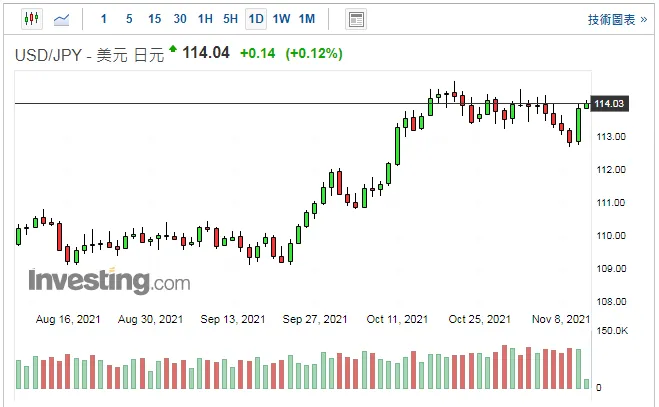Click the latest green candlestick at right edge

(x=586, y=106)
